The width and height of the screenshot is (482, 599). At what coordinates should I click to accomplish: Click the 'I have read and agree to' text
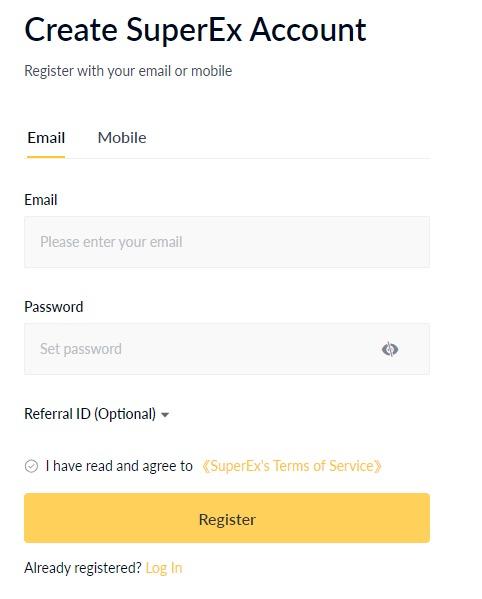(119, 466)
